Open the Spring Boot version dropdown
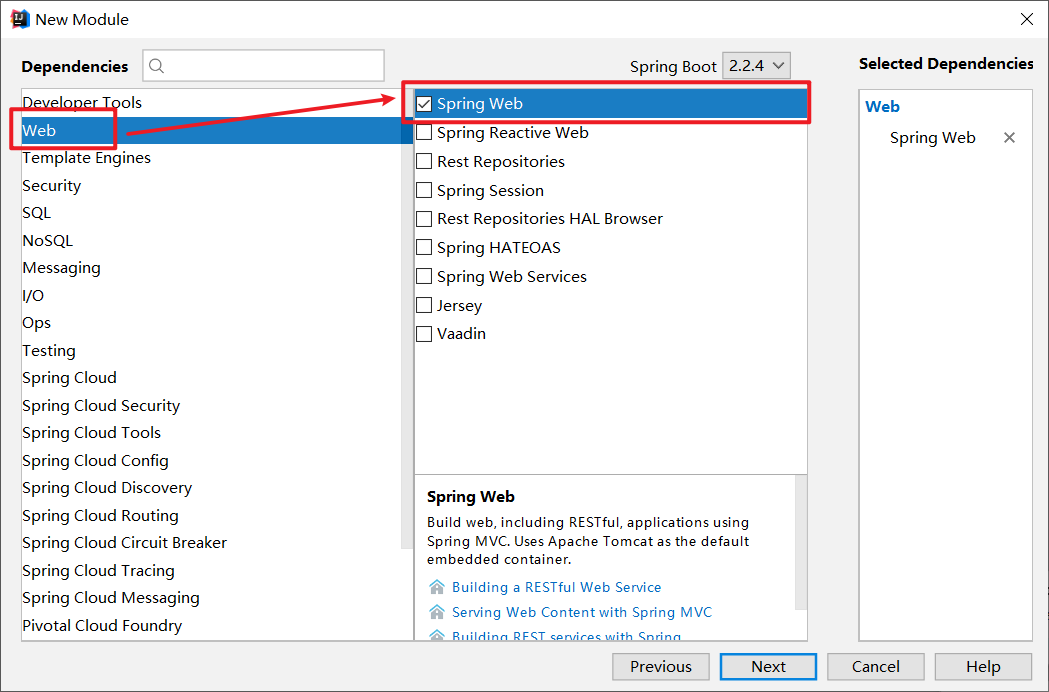 (x=756, y=66)
